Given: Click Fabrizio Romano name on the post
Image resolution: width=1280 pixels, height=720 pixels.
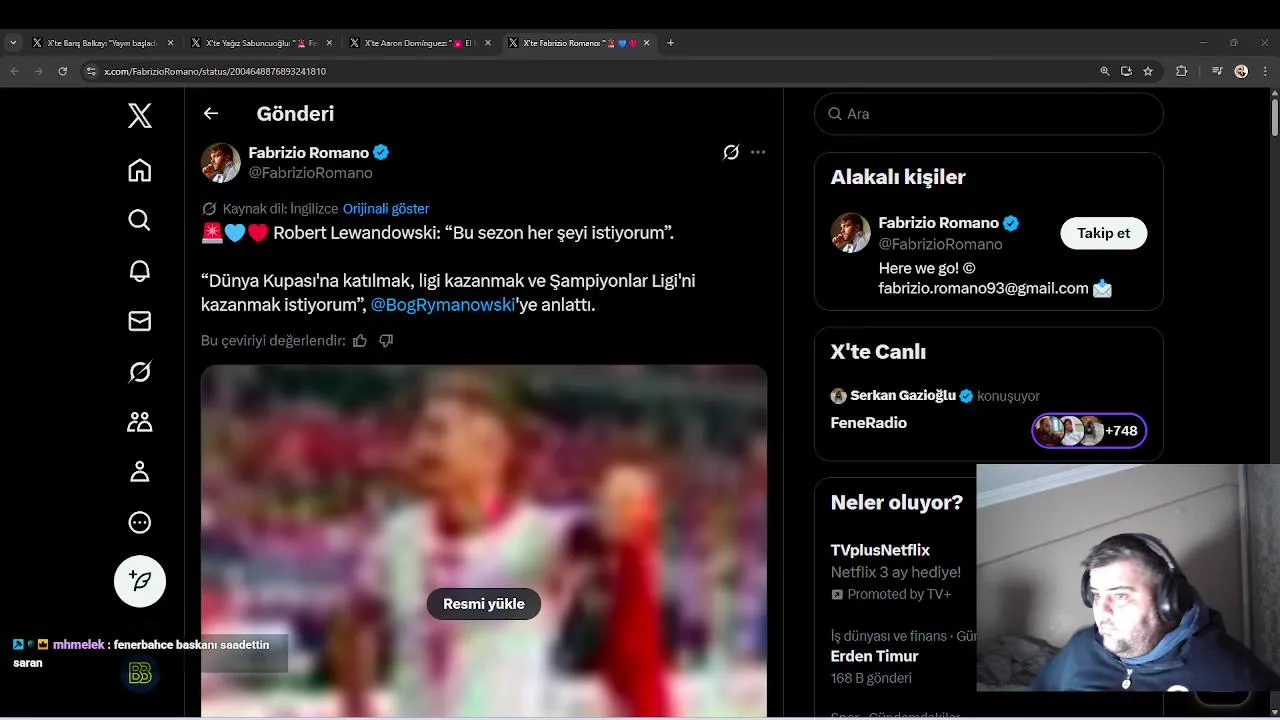Looking at the screenshot, I should click(309, 153).
